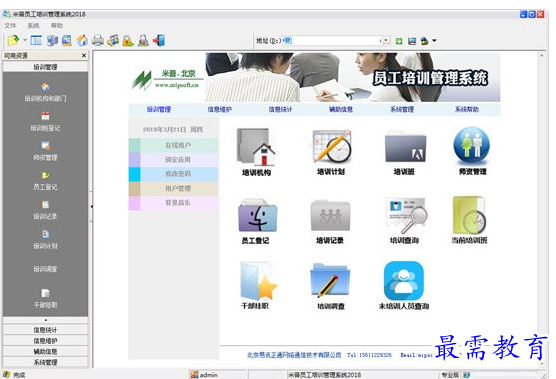556x379 pixels.
Task: Click the printer toolbar icon
Action: pos(98,40)
